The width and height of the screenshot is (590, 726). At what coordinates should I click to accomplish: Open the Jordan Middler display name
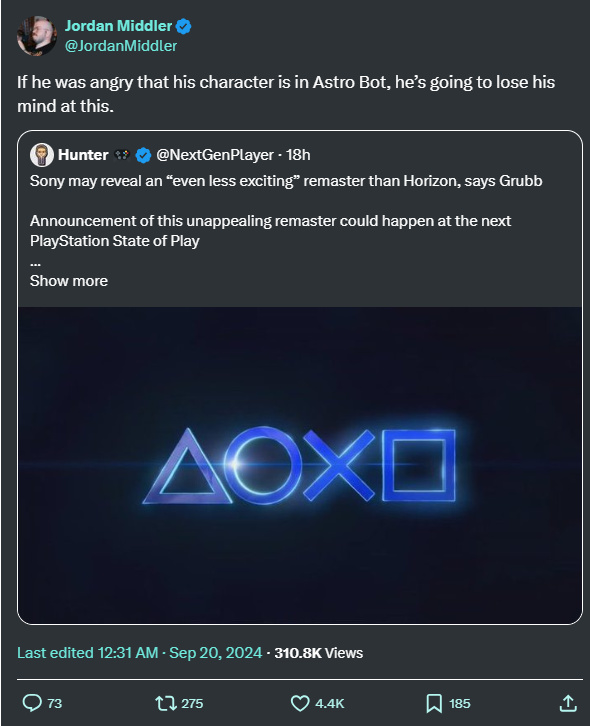(x=118, y=26)
